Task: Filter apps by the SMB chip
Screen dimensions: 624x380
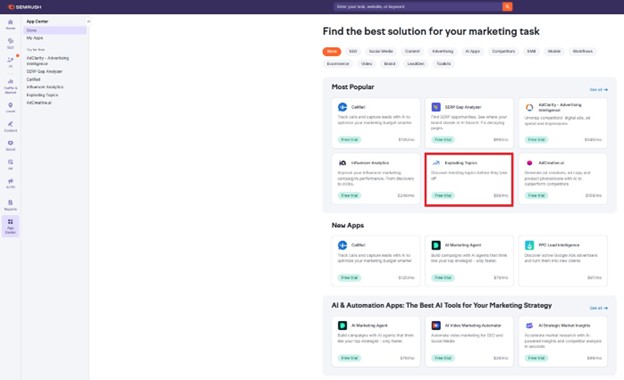Action: coord(531,51)
